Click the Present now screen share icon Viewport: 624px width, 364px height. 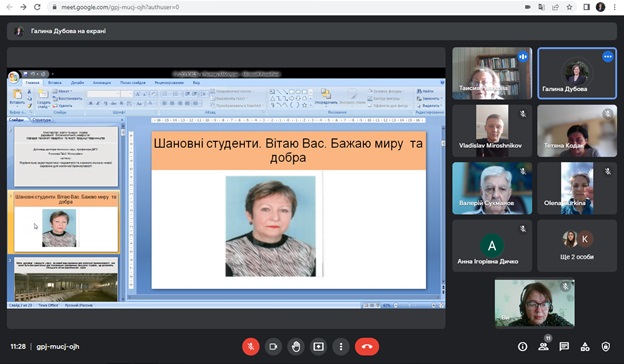click(x=318, y=346)
